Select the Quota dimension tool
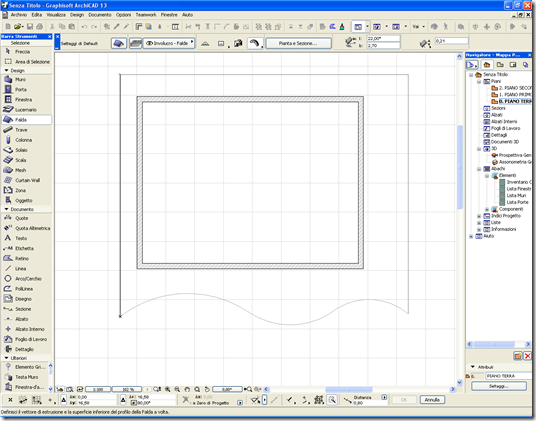 pyautogui.click(x=26, y=218)
